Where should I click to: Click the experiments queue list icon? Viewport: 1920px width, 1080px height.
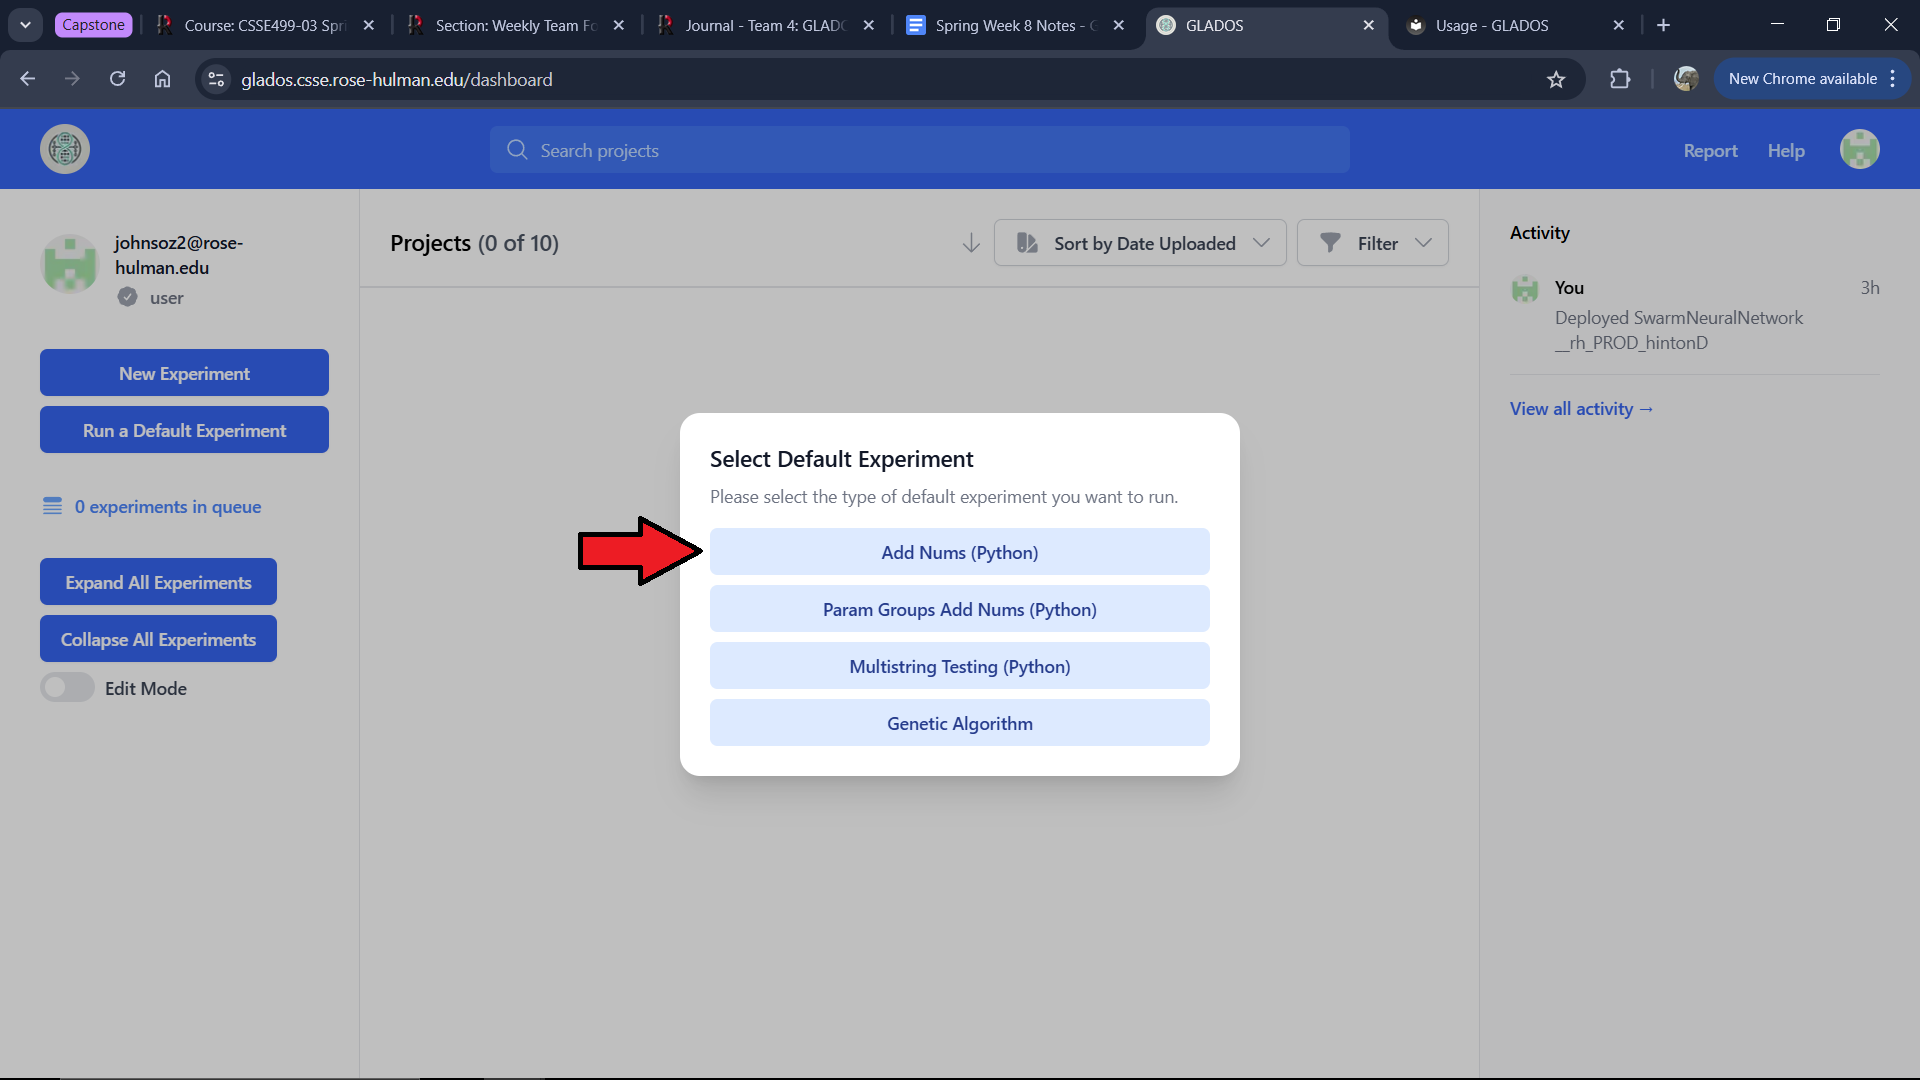coord(52,506)
